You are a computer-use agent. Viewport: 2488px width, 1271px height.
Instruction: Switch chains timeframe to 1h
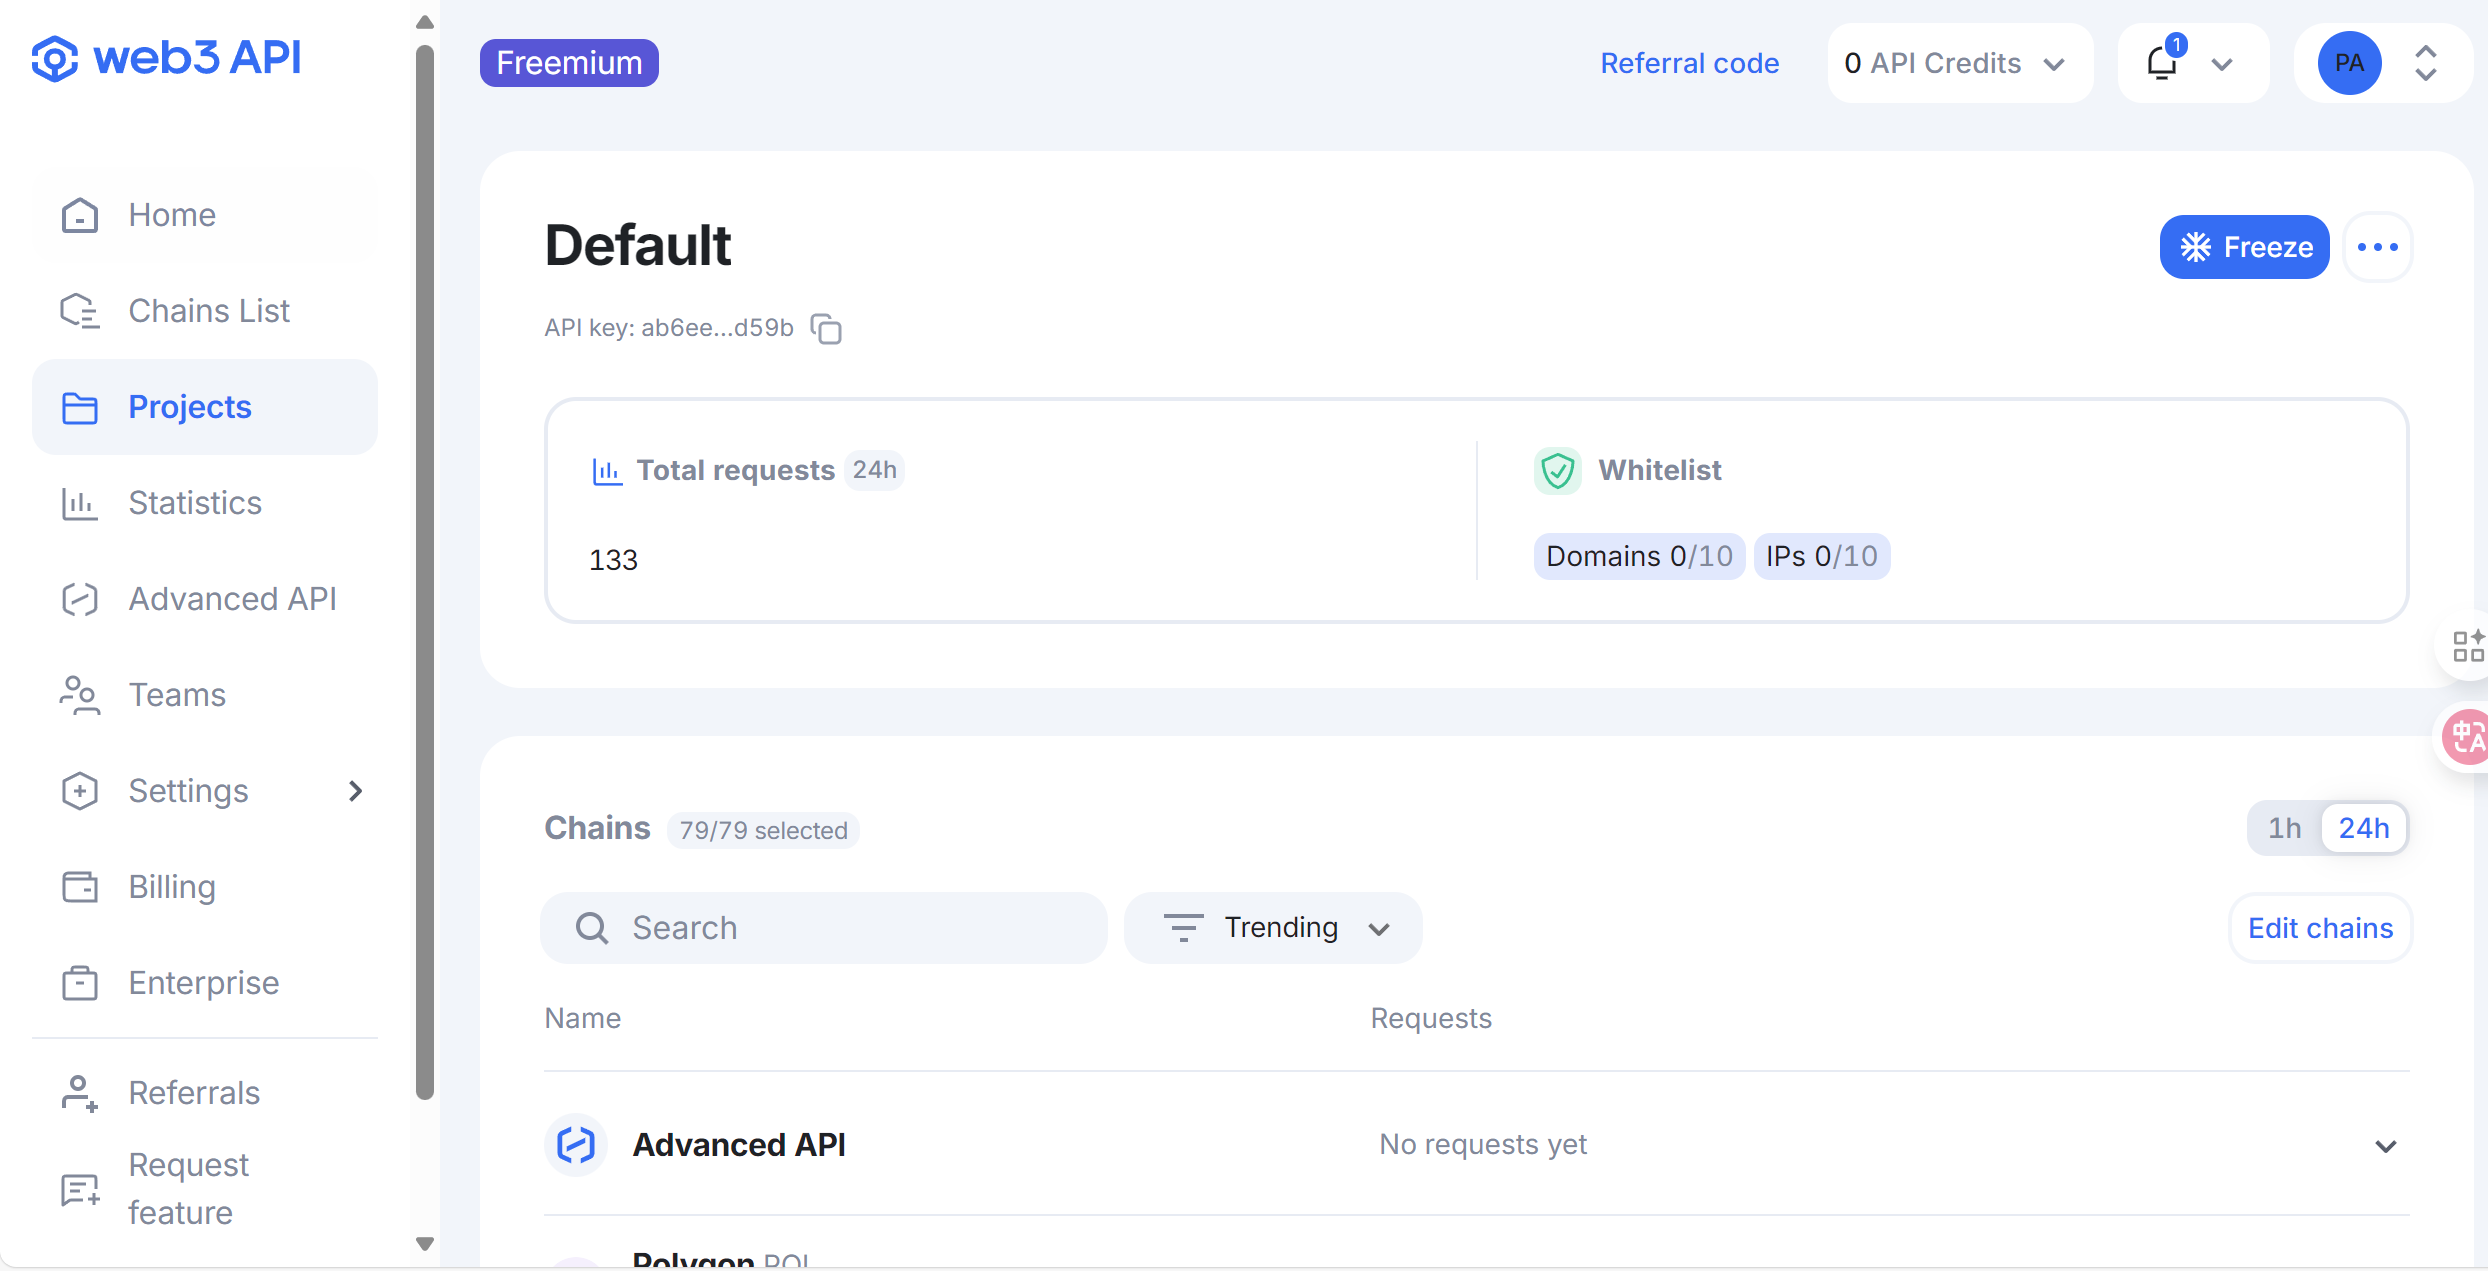pos(2284,828)
